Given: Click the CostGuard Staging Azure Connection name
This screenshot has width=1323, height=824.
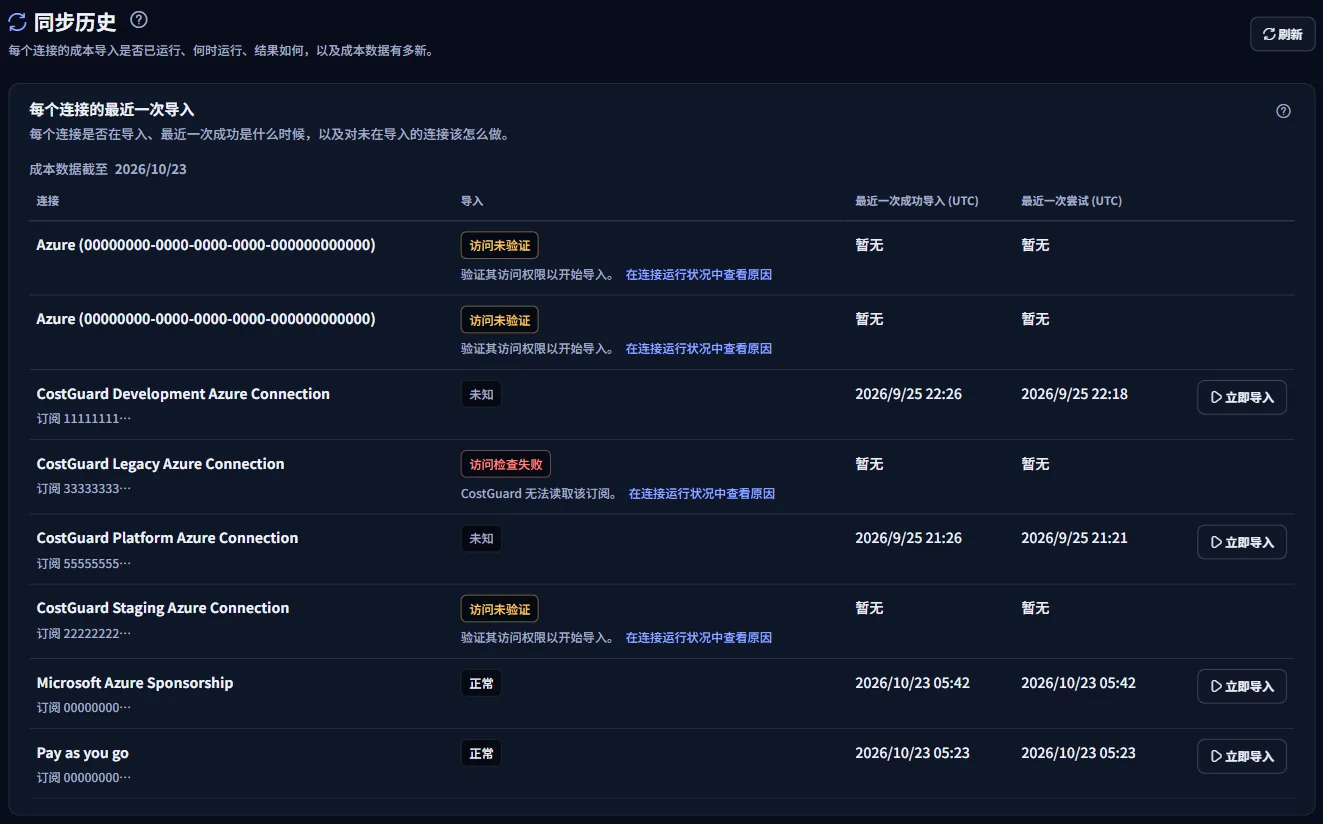Looking at the screenshot, I should pos(163,608).
